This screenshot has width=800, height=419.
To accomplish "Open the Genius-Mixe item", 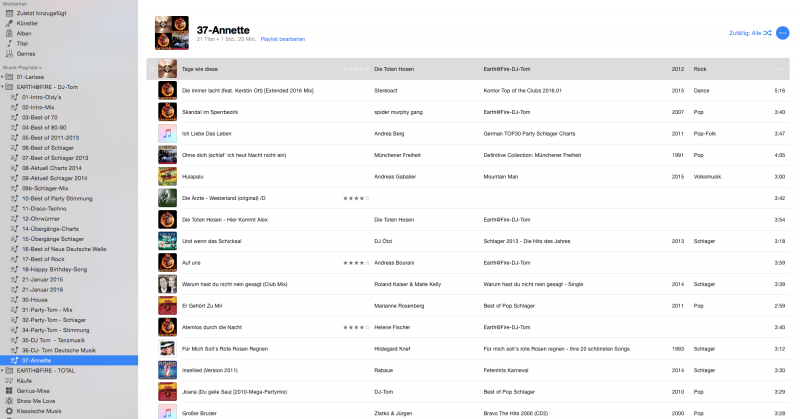I will coord(33,391).
